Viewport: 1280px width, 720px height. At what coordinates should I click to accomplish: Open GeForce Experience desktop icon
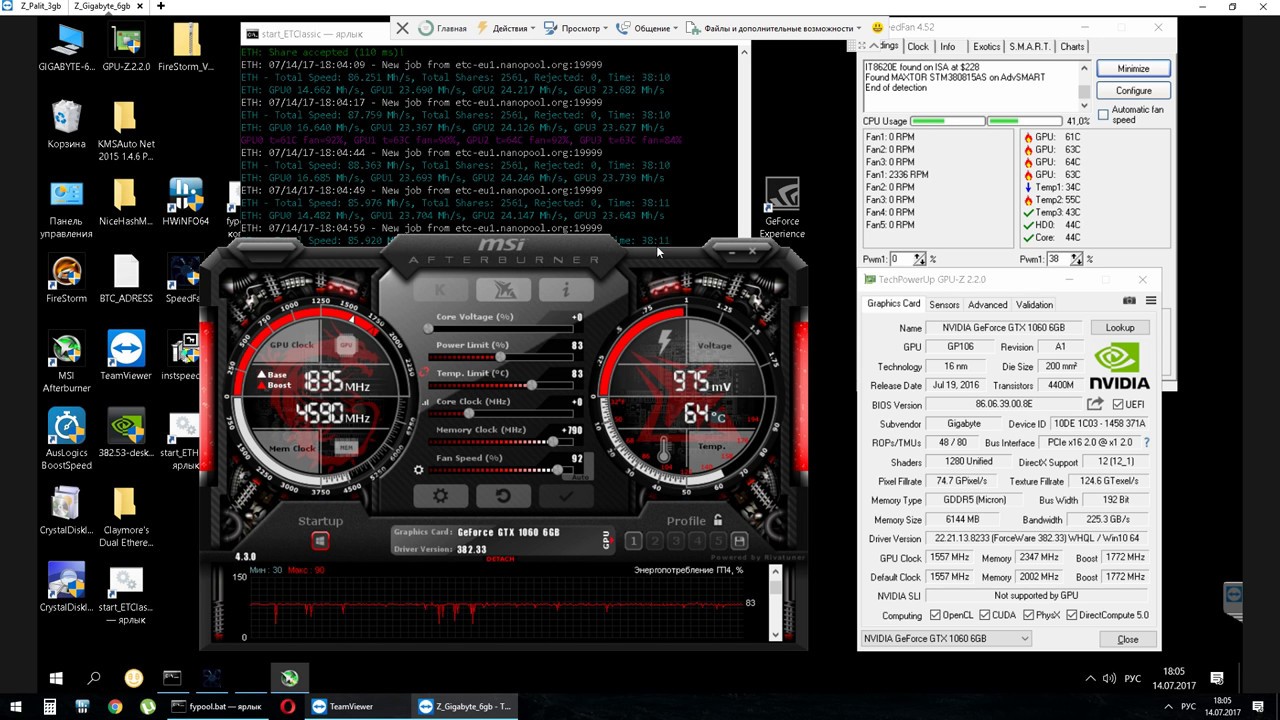point(782,208)
